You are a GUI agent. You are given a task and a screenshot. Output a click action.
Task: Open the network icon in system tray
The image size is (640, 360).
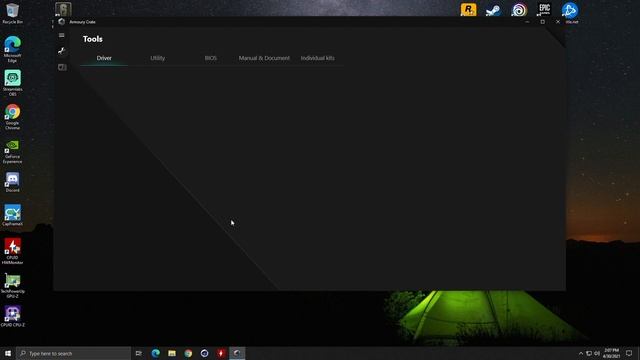coord(589,353)
